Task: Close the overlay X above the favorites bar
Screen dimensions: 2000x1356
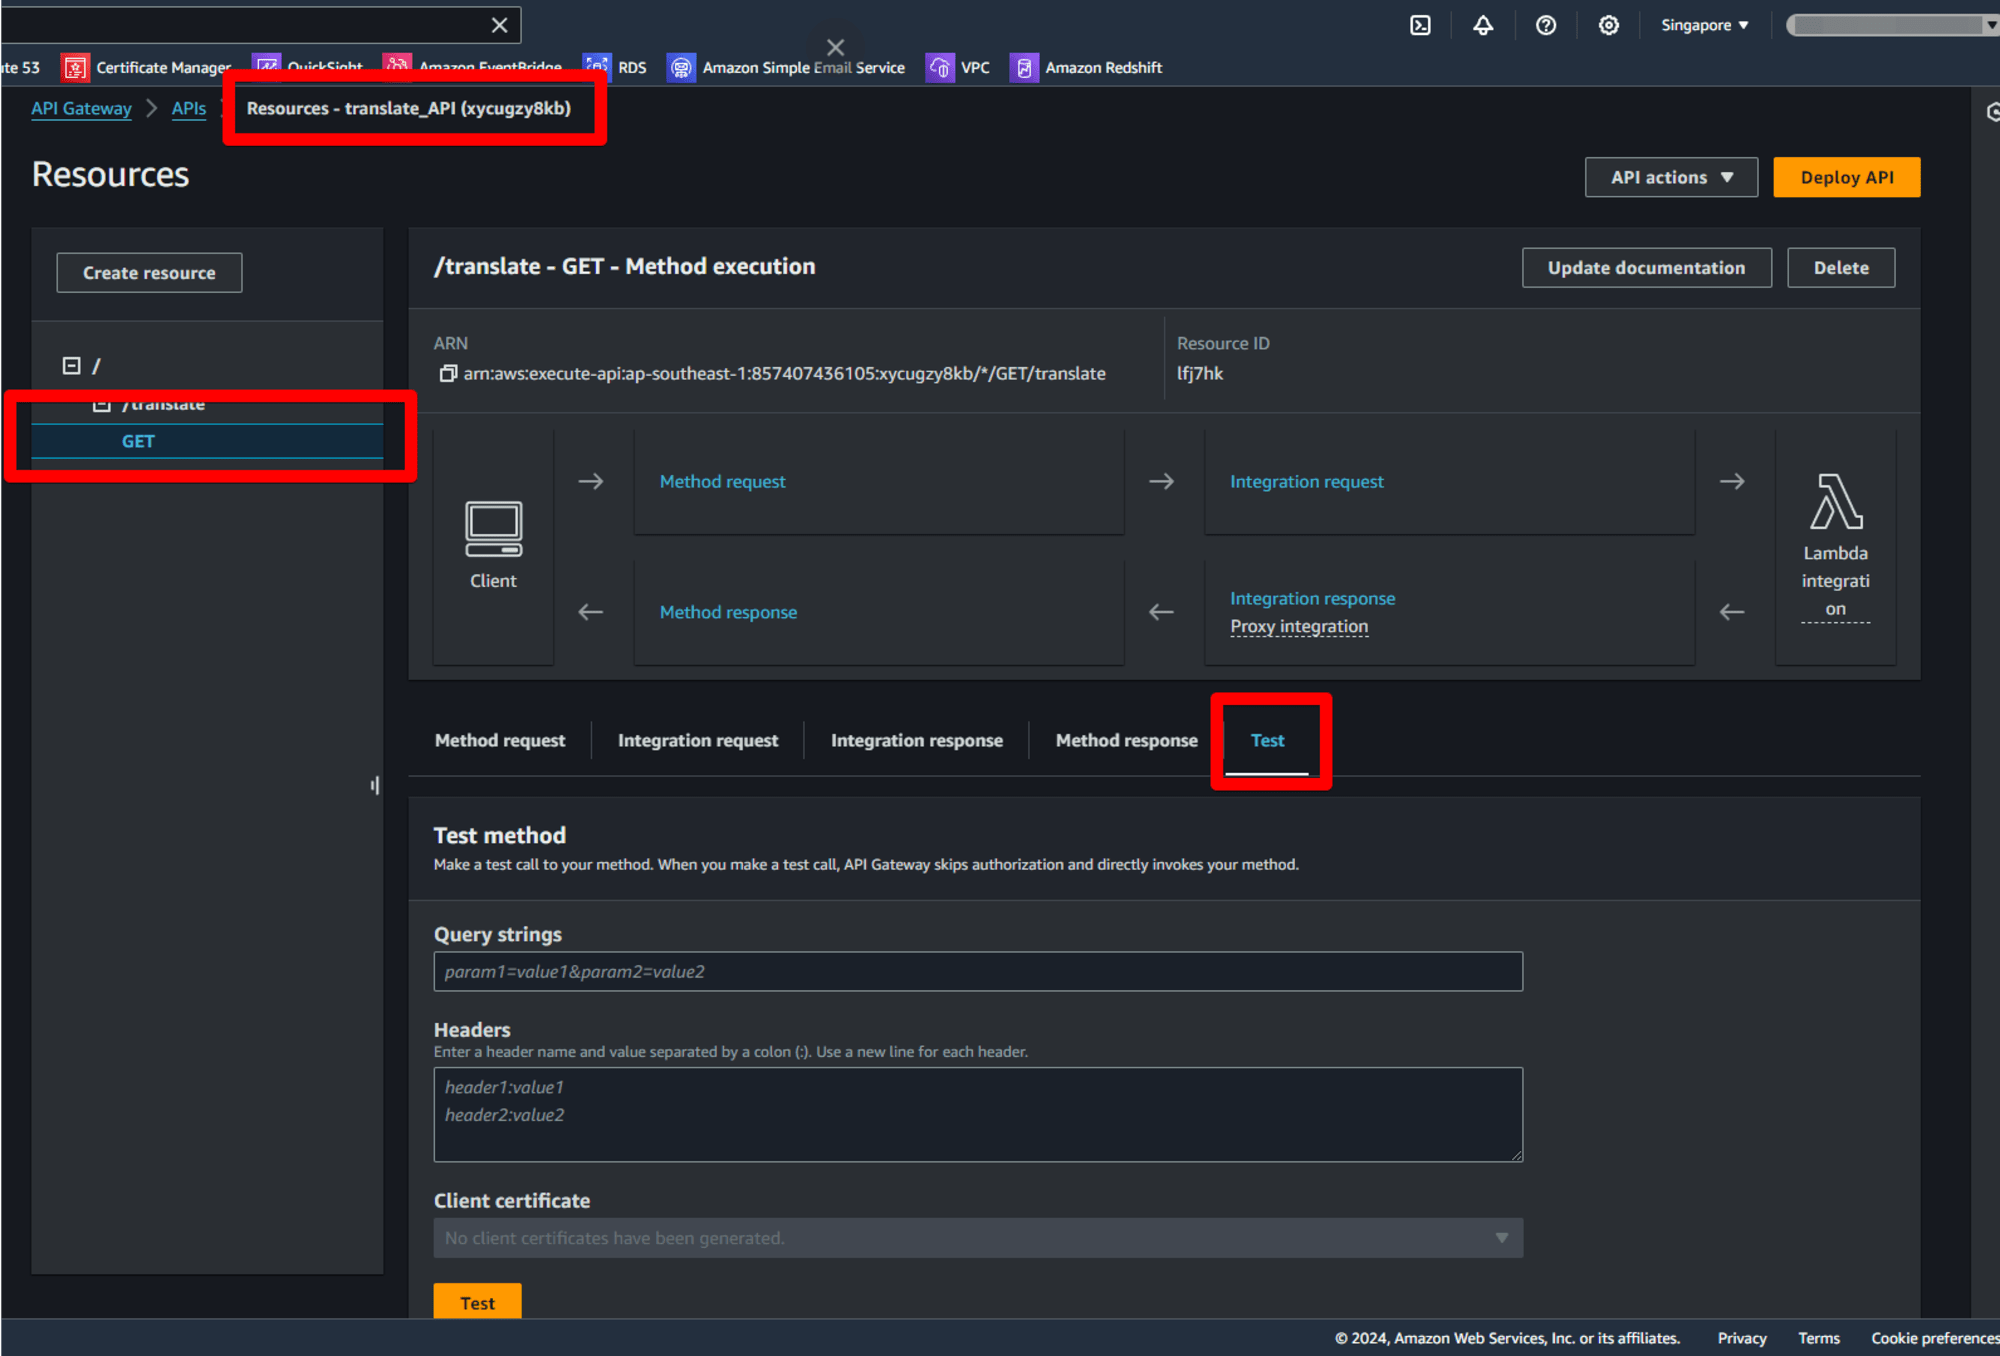Action: [836, 47]
